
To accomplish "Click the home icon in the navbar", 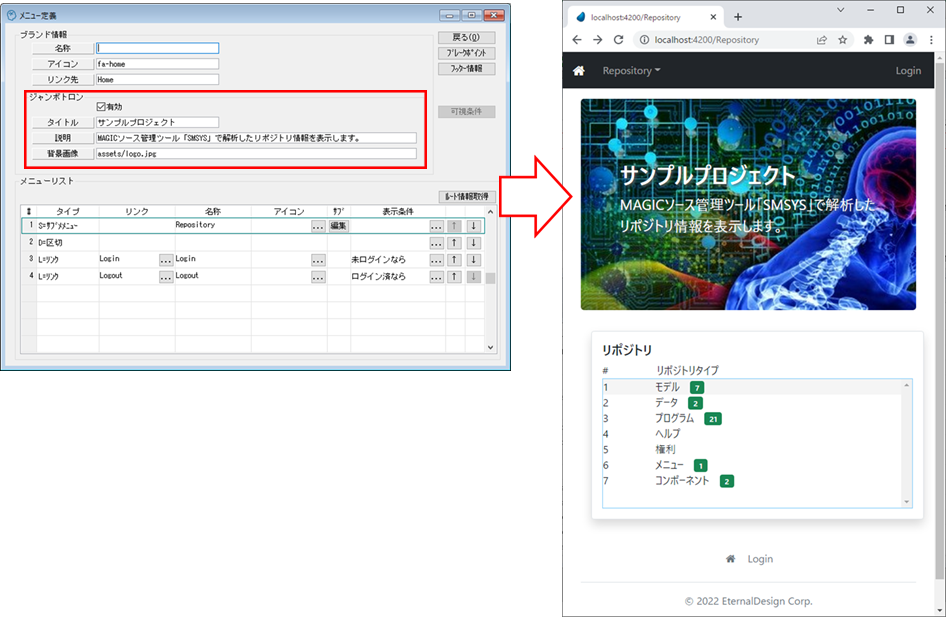I will (x=578, y=71).
